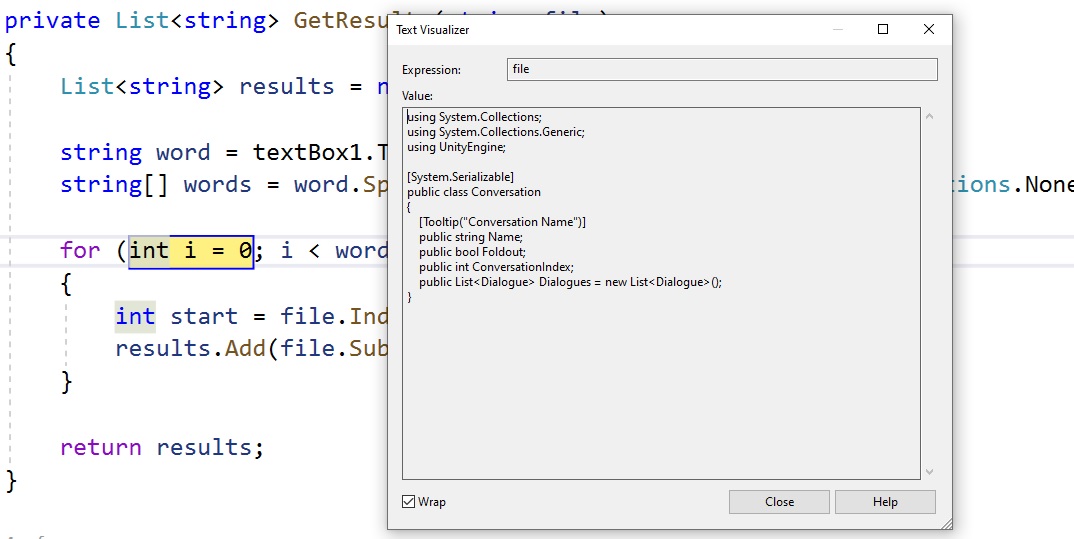
Task: Click 'public bool Foldout;' line
Action: [473, 252]
